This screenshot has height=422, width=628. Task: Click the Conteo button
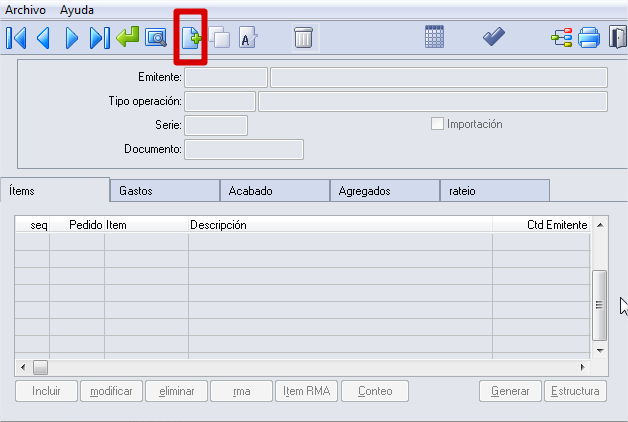click(x=375, y=391)
